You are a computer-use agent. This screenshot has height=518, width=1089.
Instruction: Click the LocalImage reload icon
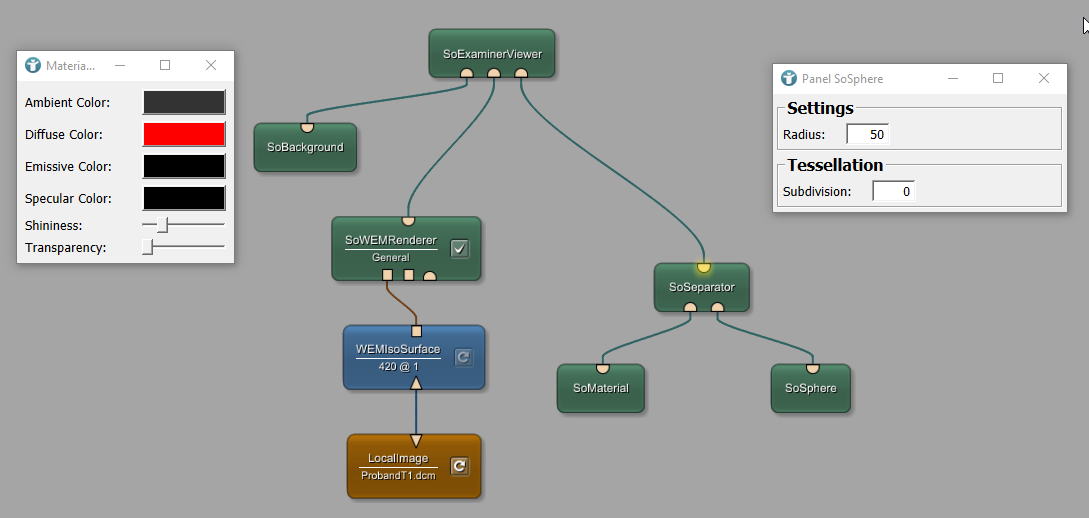(459, 466)
